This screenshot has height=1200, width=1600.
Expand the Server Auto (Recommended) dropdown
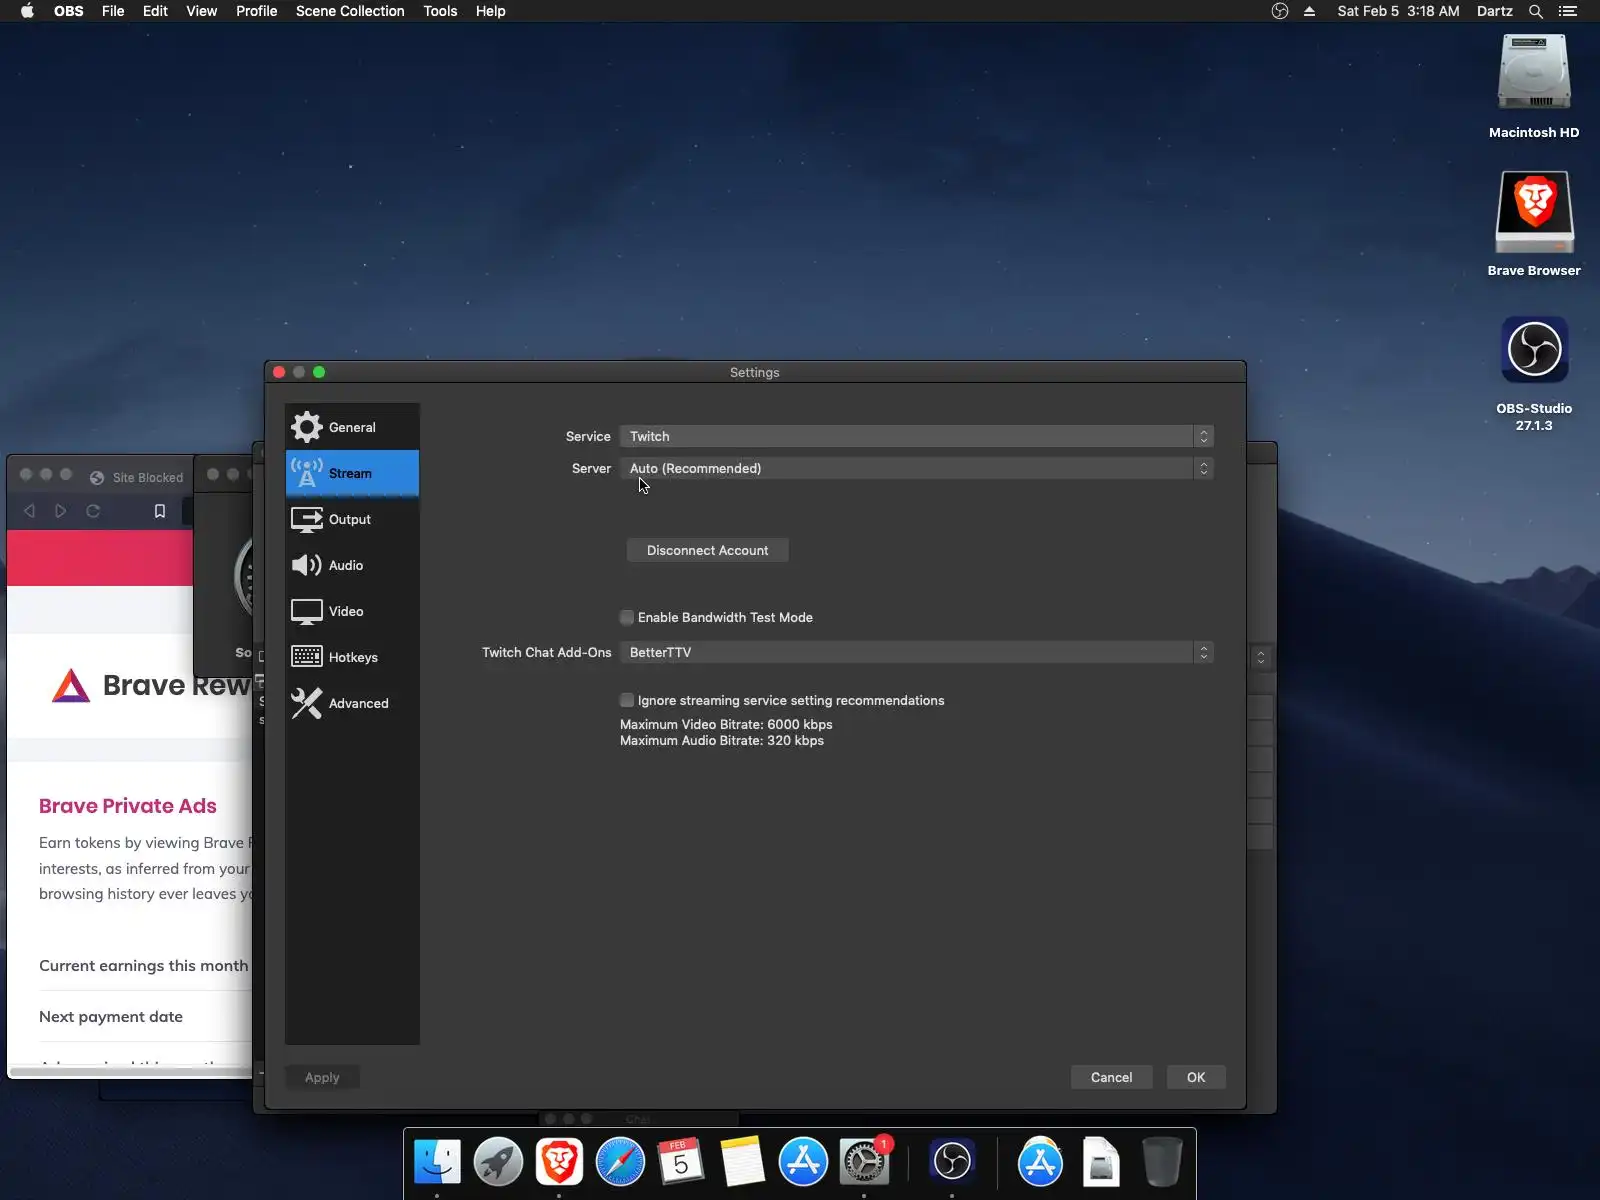[x=917, y=468]
